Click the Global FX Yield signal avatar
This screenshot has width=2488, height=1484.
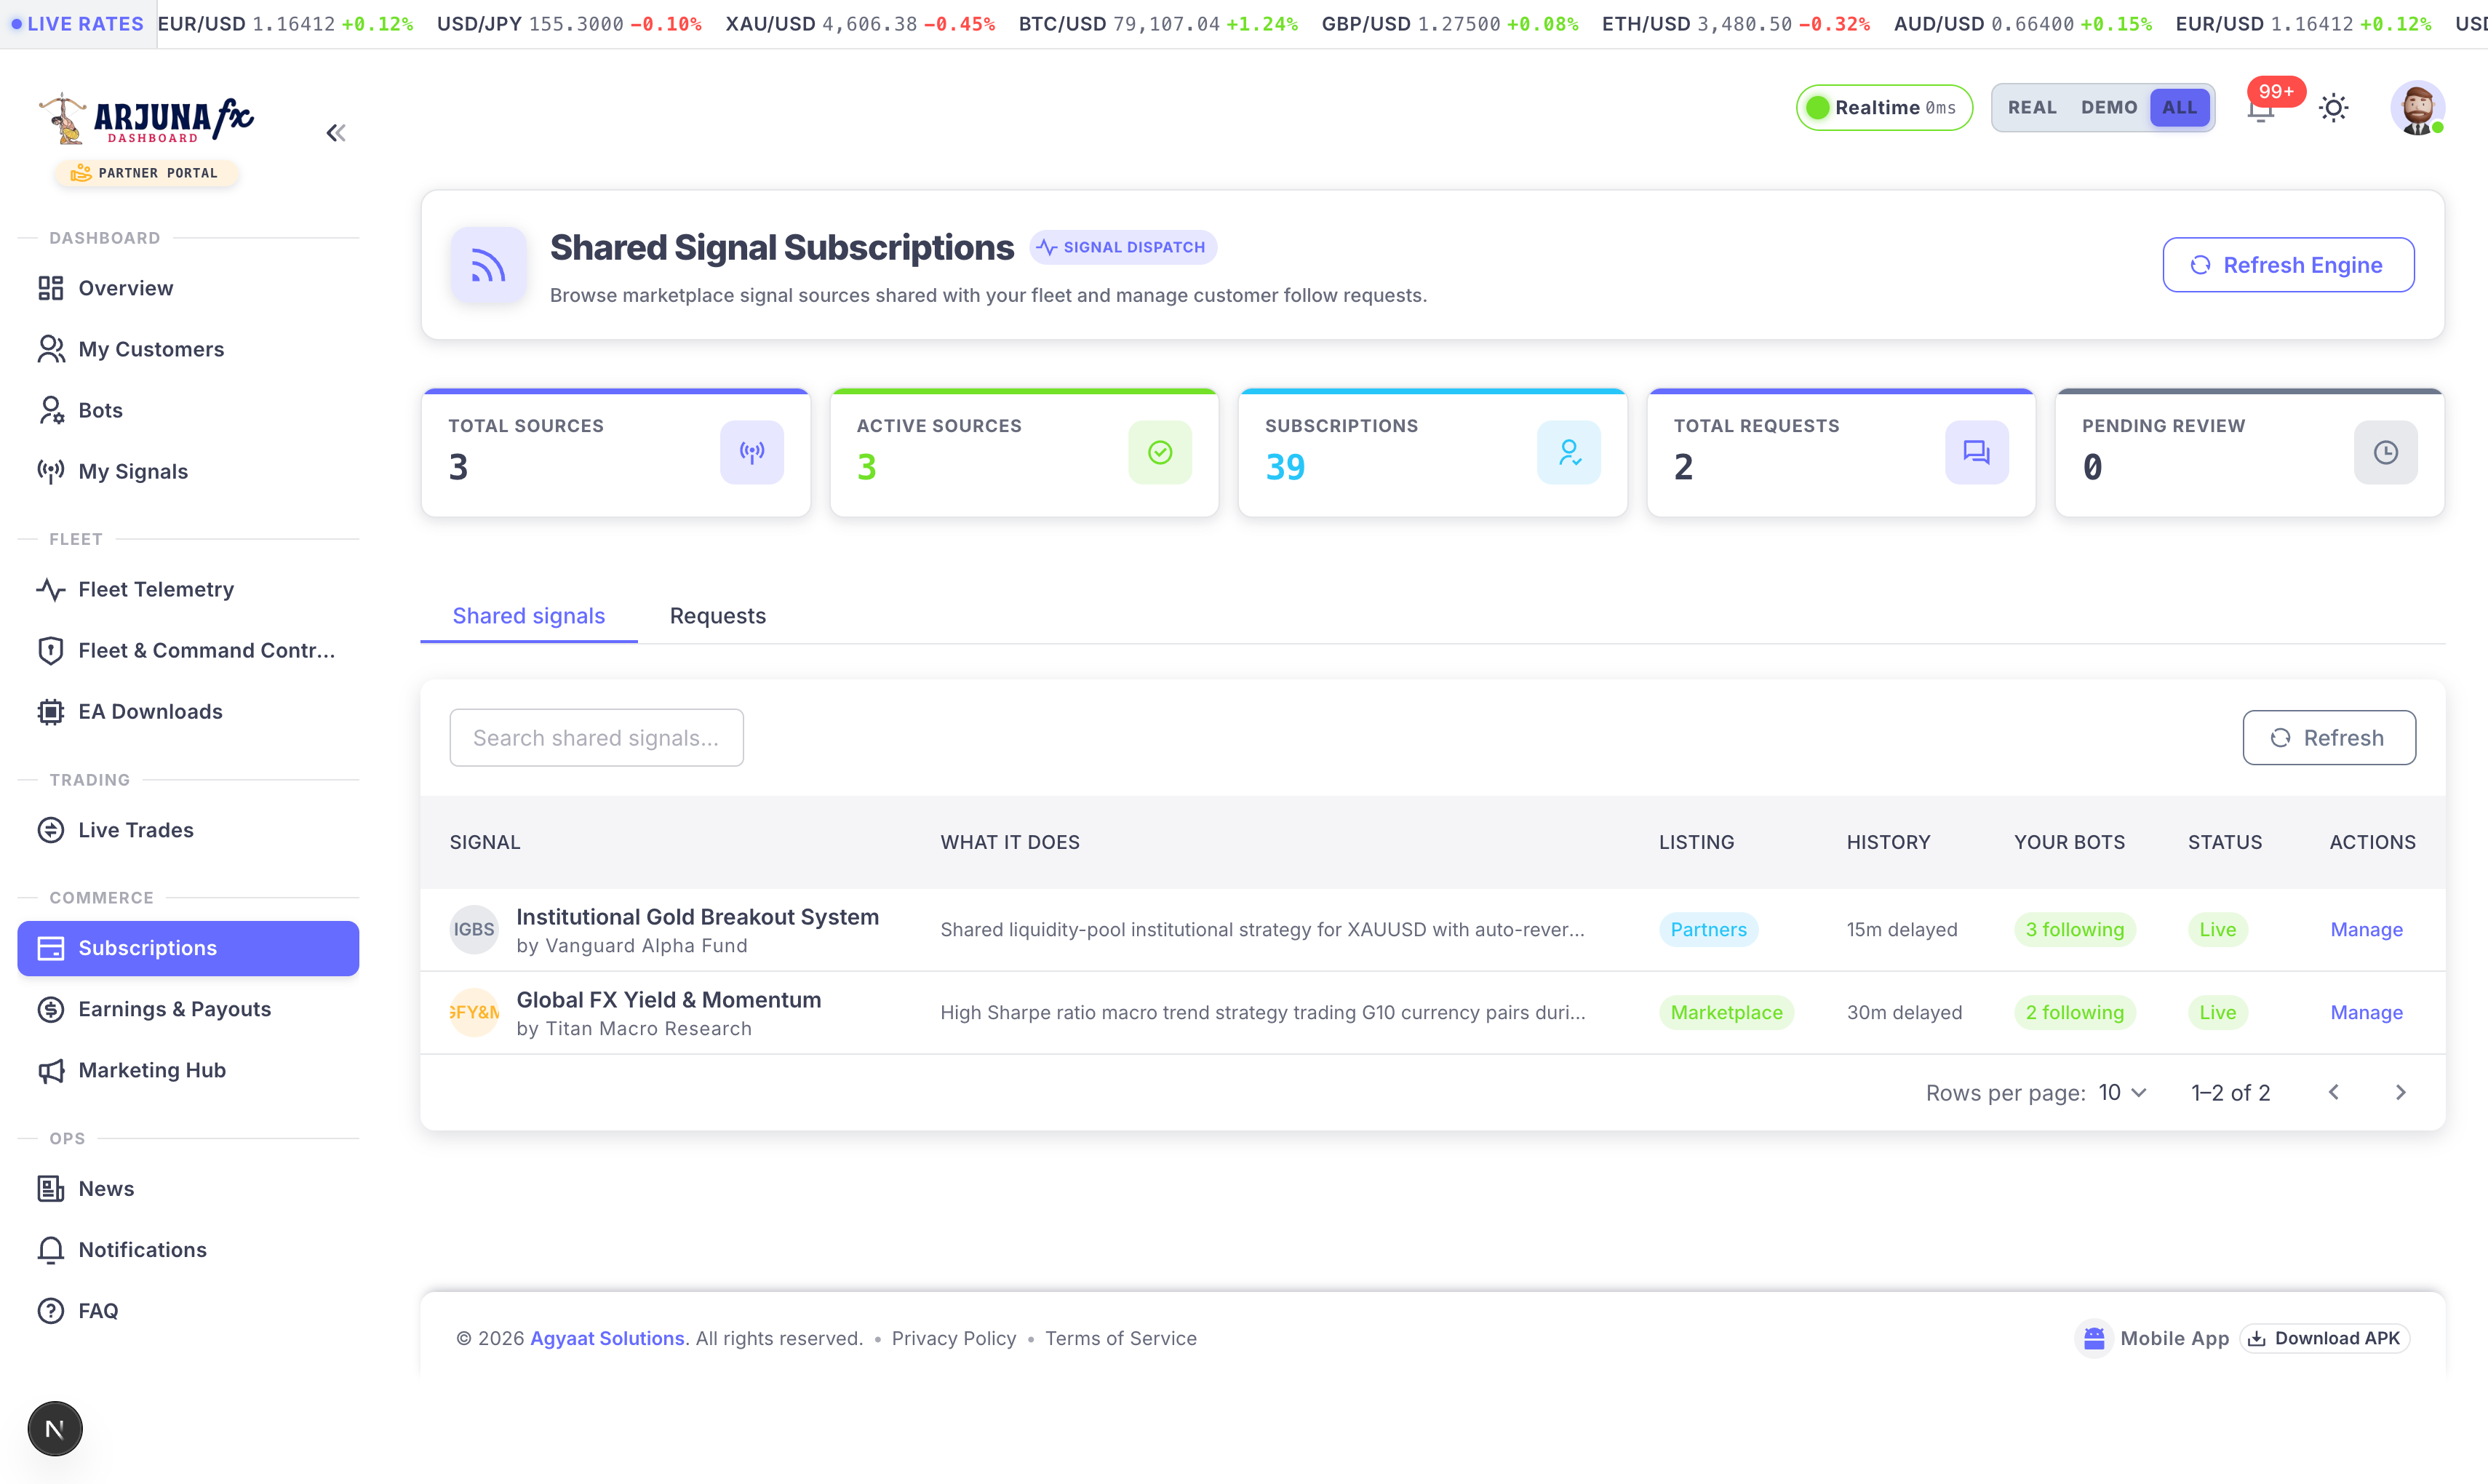coord(474,1013)
